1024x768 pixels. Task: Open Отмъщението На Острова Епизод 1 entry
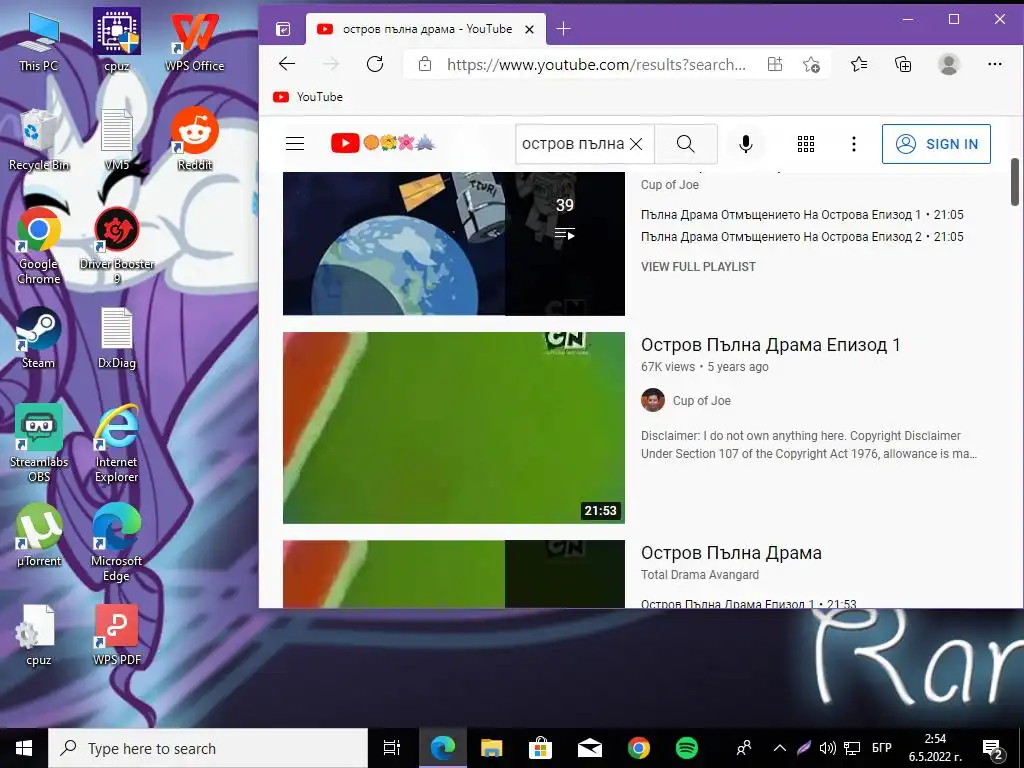tap(802, 215)
